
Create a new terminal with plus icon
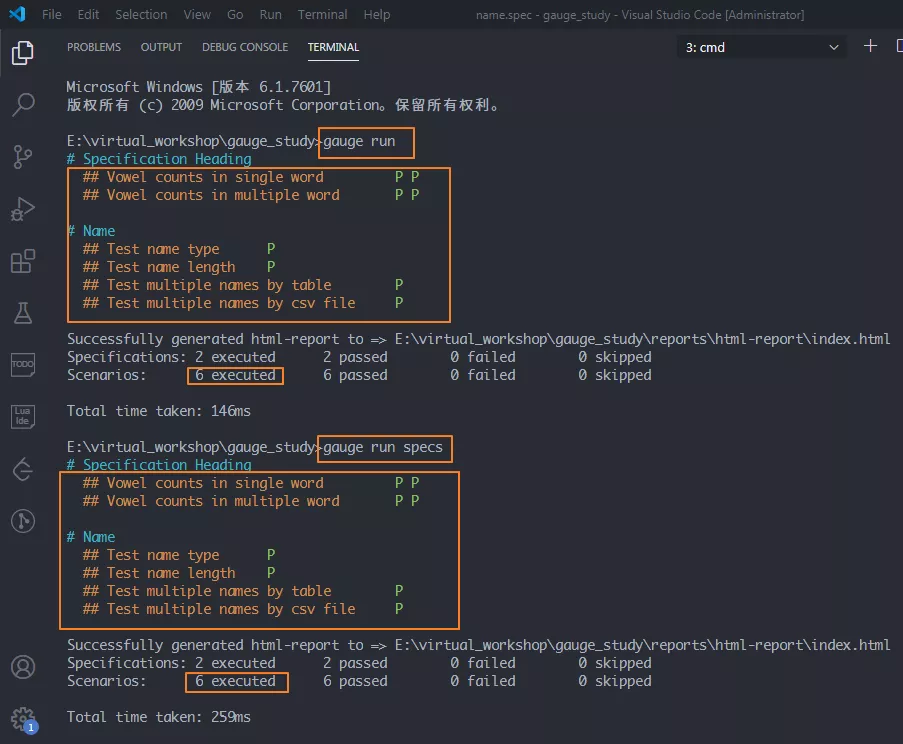coord(870,46)
